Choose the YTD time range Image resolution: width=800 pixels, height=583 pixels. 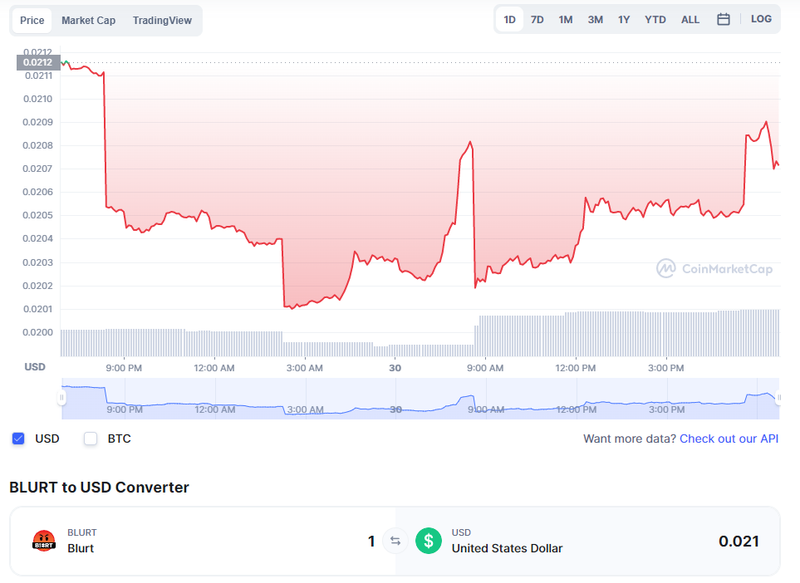pyautogui.click(x=655, y=19)
